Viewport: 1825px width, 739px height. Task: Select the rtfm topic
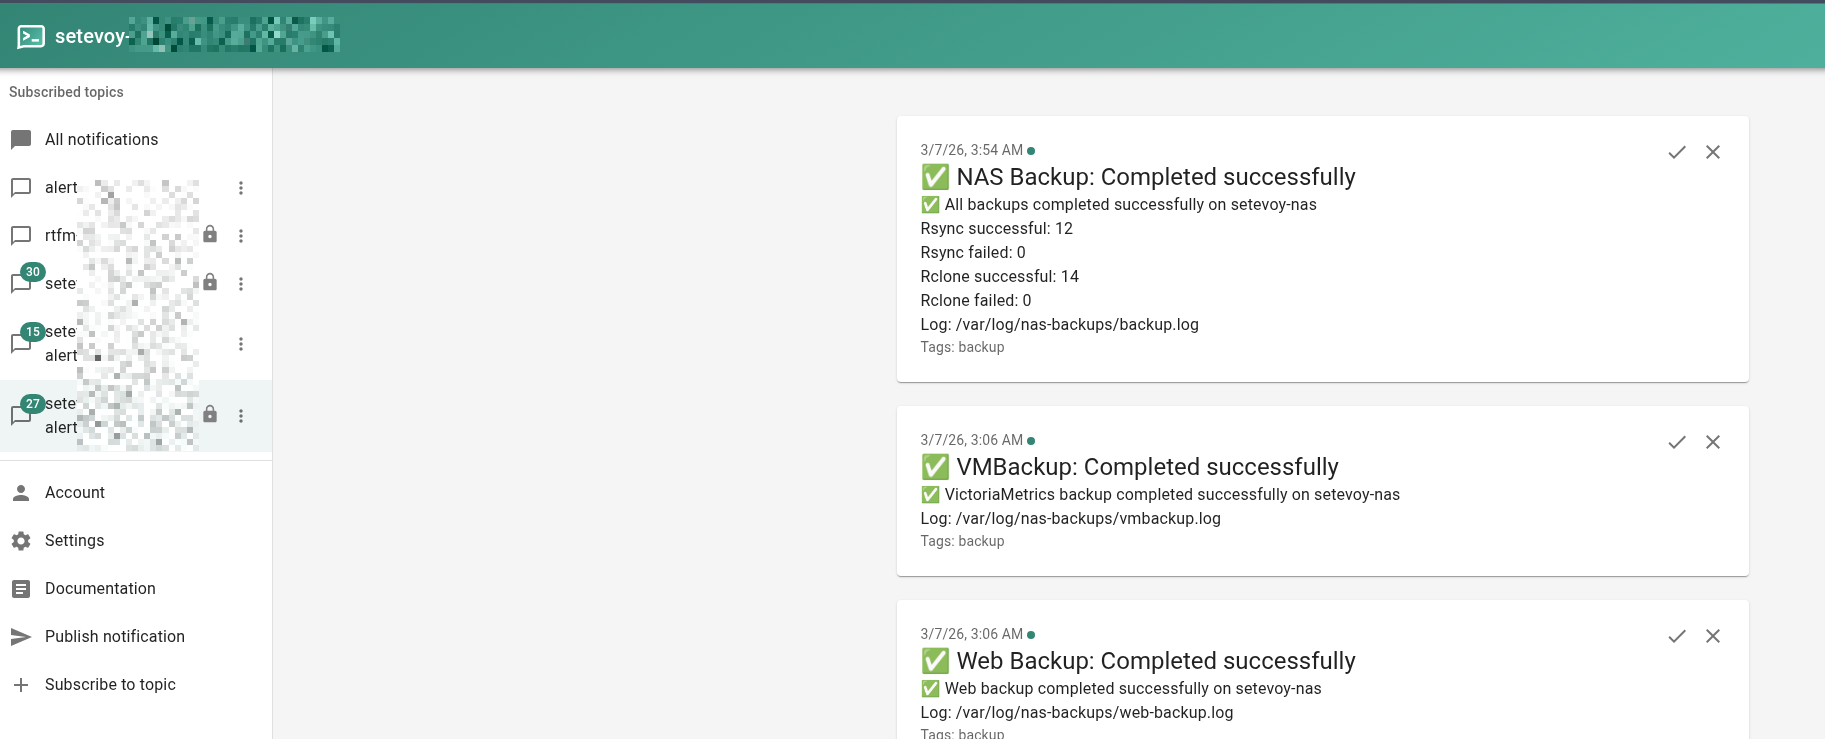point(58,236)
